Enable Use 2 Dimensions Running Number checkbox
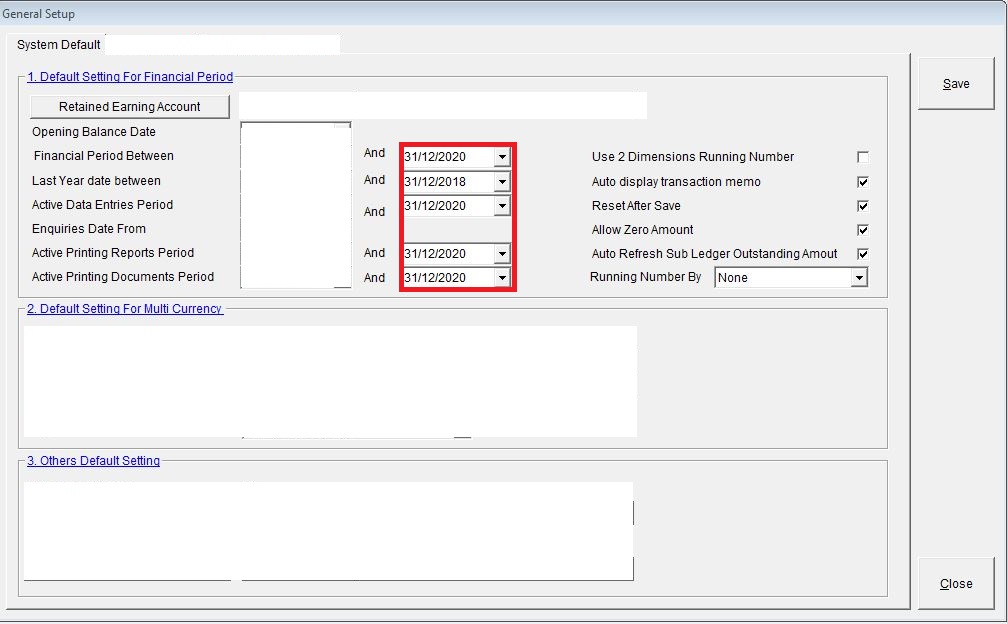 [x=863, y=157]
